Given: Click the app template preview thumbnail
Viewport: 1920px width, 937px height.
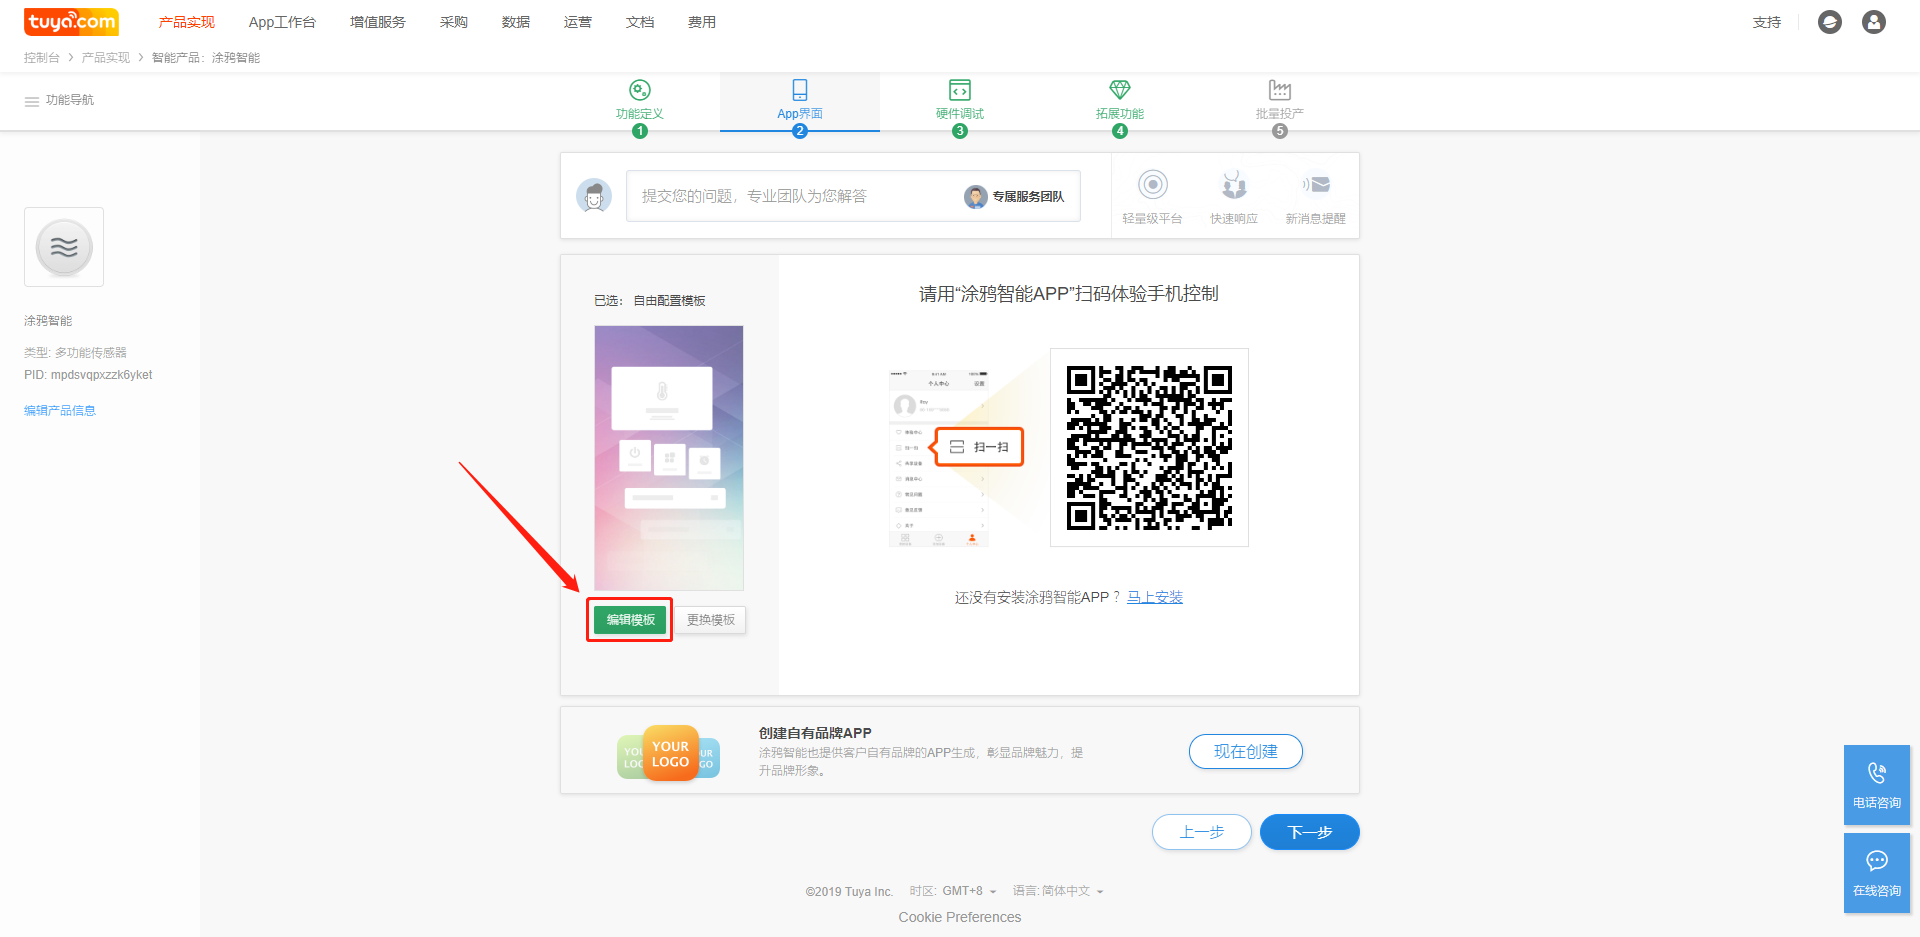Looking at the screenshot, I should click(669, 458).
